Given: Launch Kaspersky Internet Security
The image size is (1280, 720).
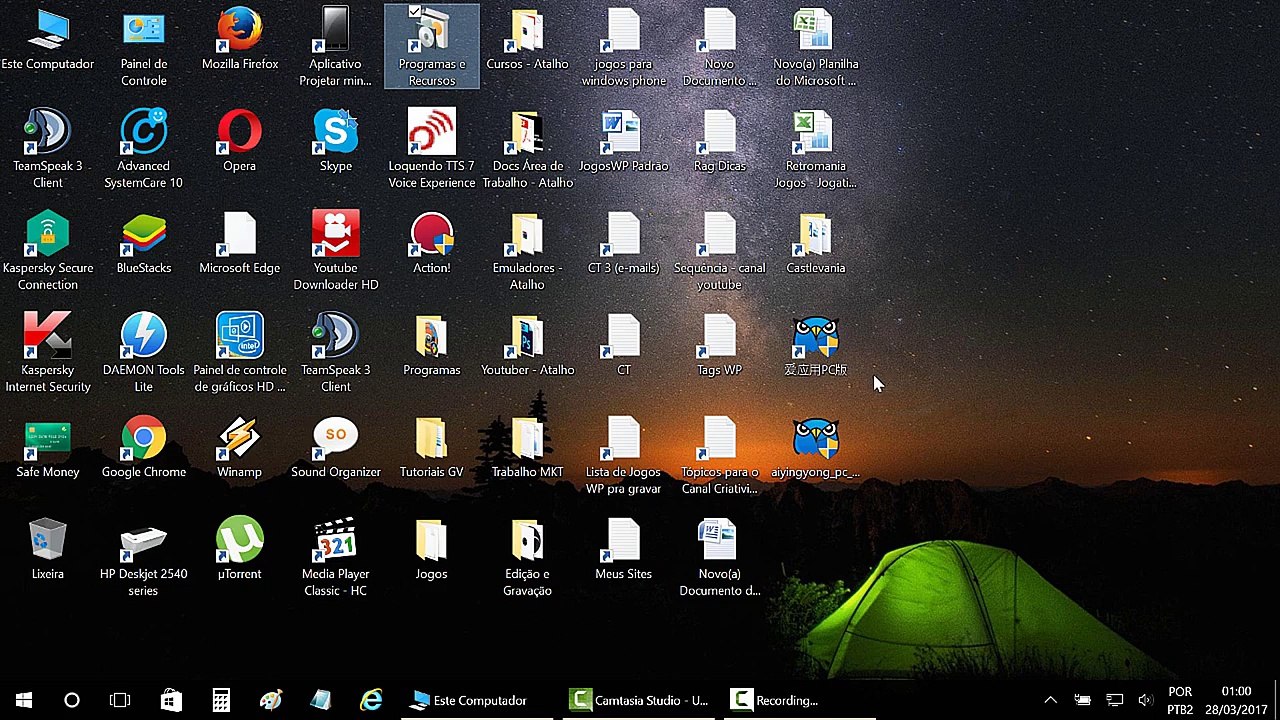Looking at the screenshot, I should click(47, 353).
